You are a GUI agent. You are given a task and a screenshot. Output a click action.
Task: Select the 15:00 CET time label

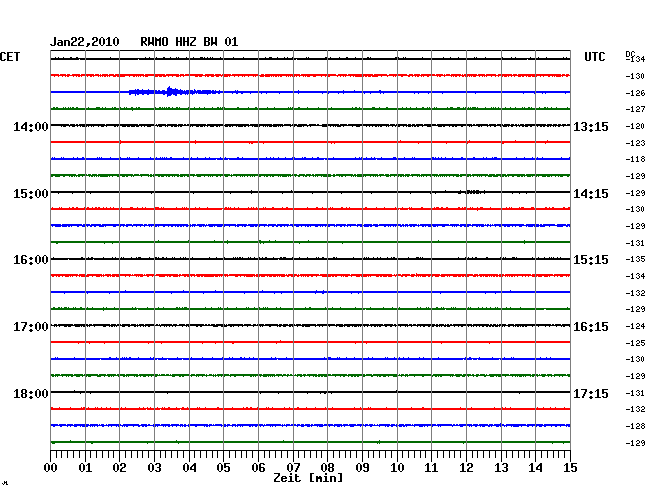pyautogui.click(x=31, y=194)
